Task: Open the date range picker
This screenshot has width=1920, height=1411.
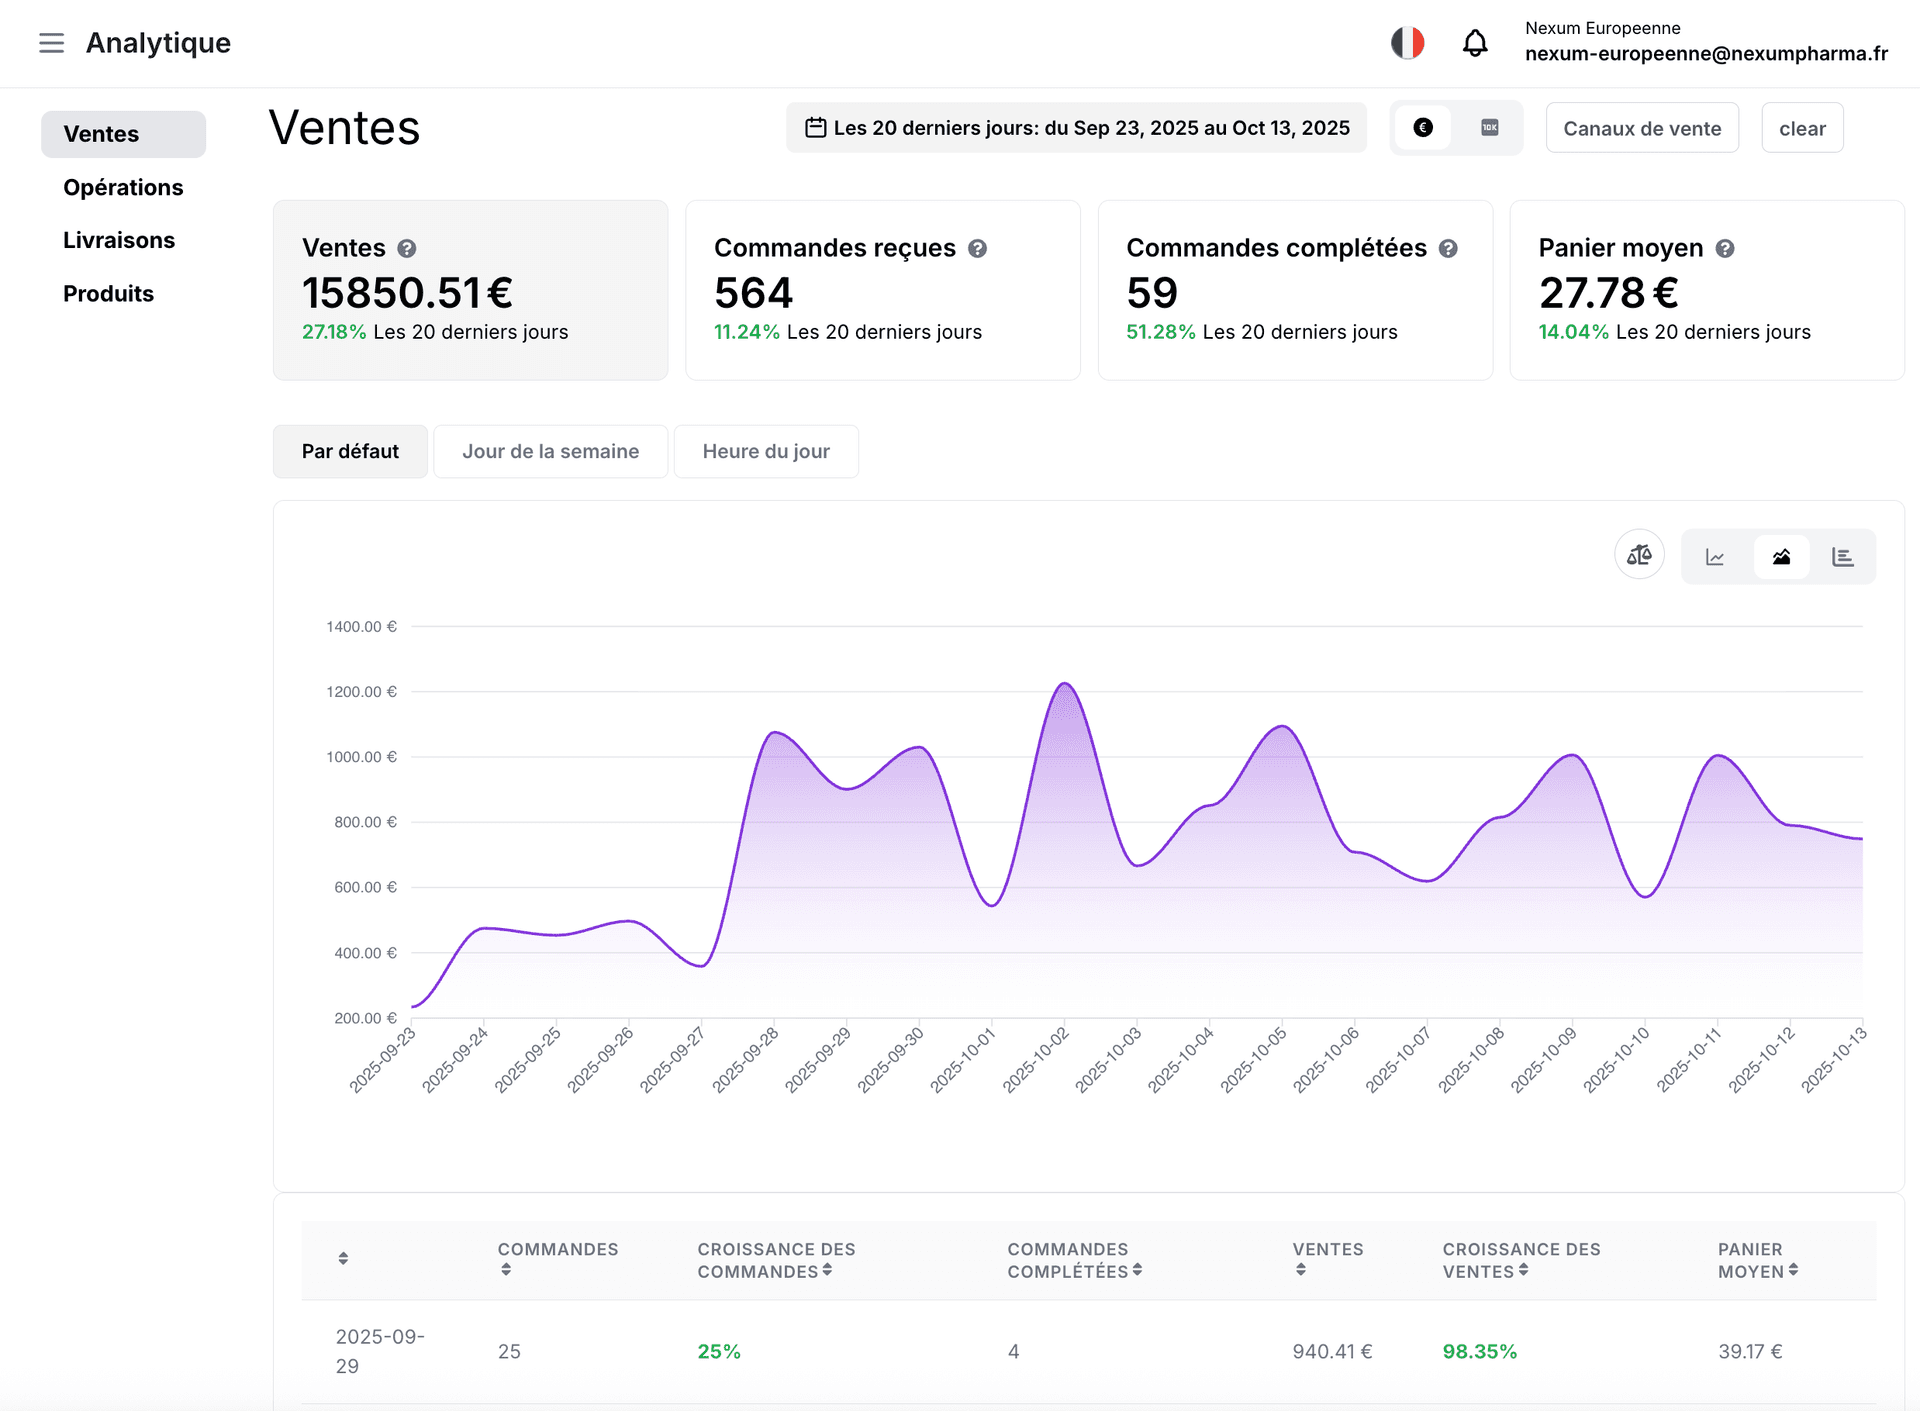Action: [x=1076, y=128]
